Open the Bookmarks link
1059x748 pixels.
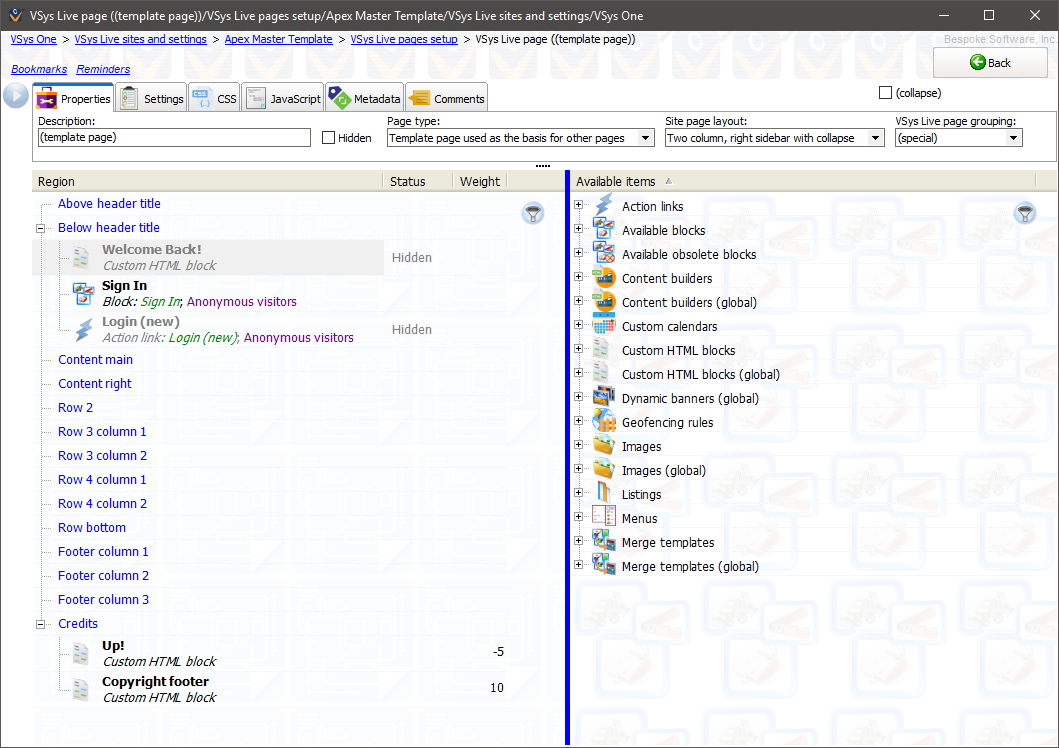39,69
